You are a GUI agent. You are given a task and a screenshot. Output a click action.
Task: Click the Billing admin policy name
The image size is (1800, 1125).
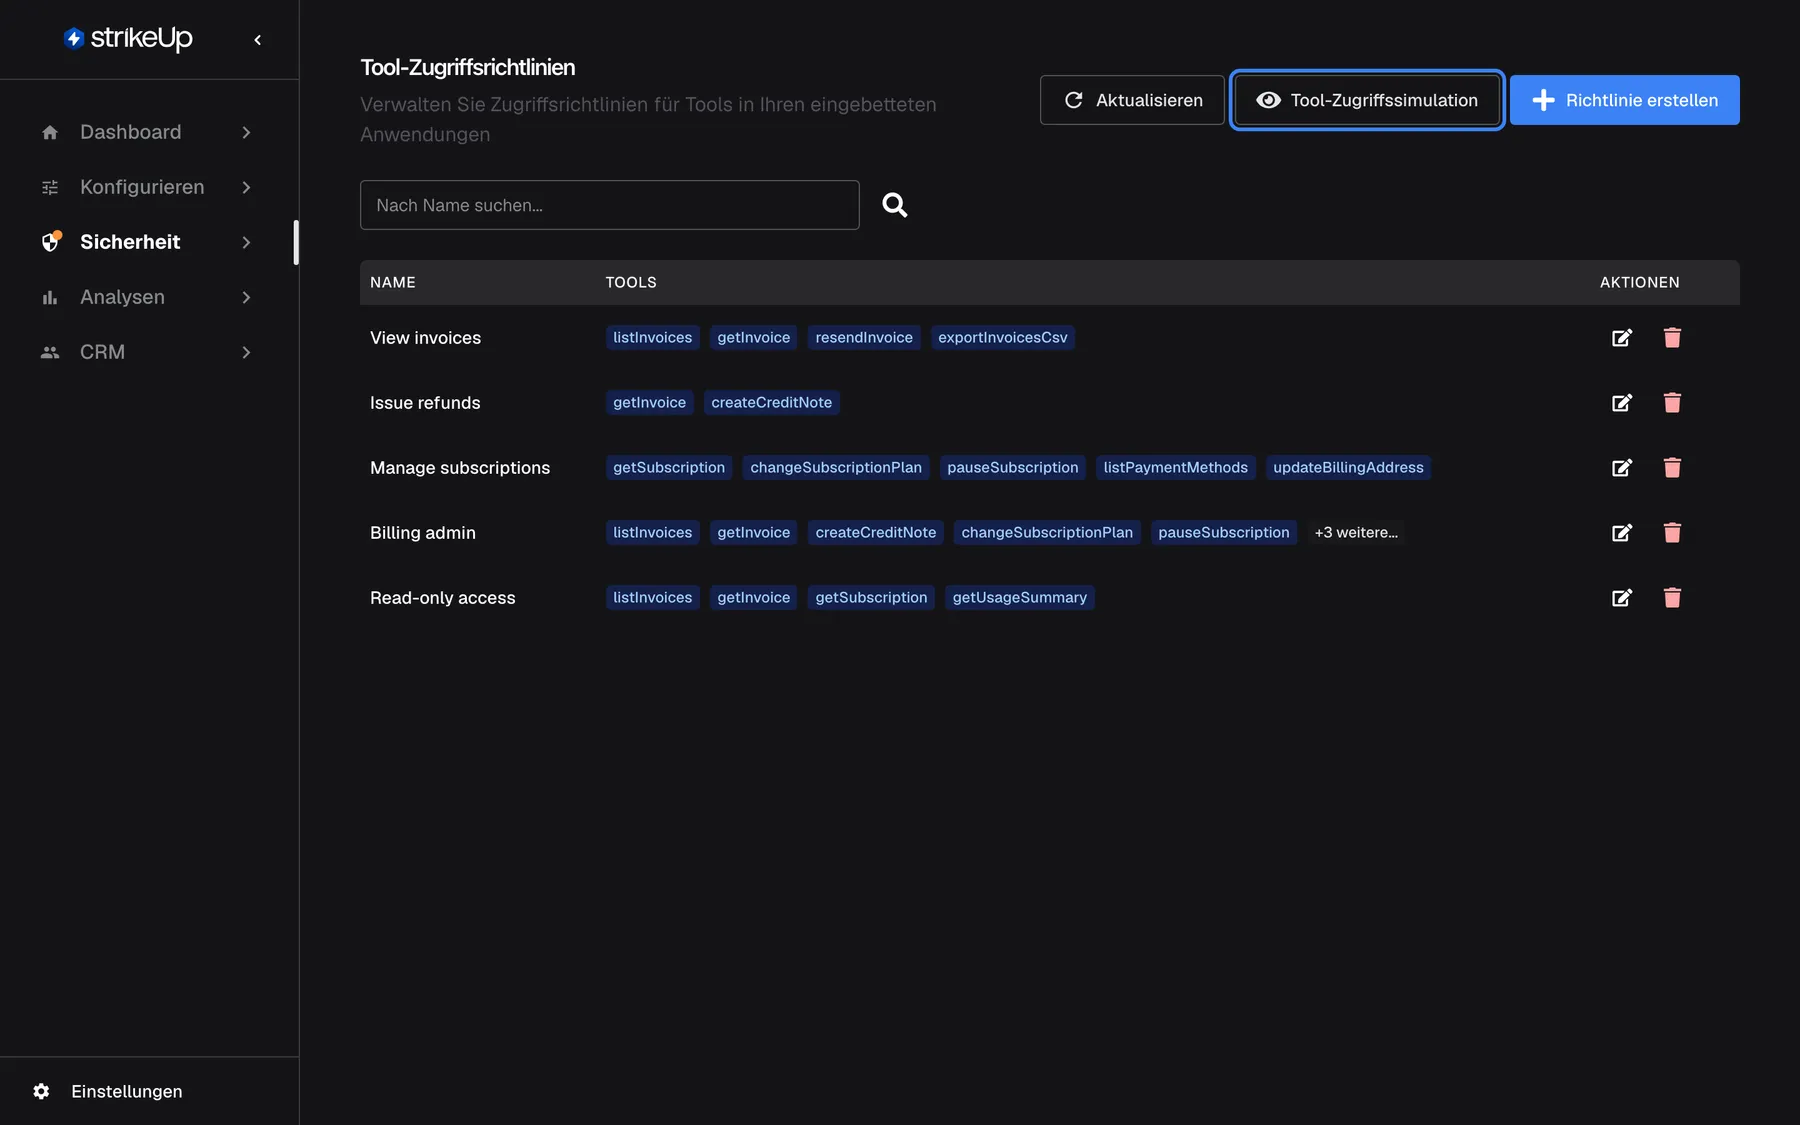coord(423,533)
